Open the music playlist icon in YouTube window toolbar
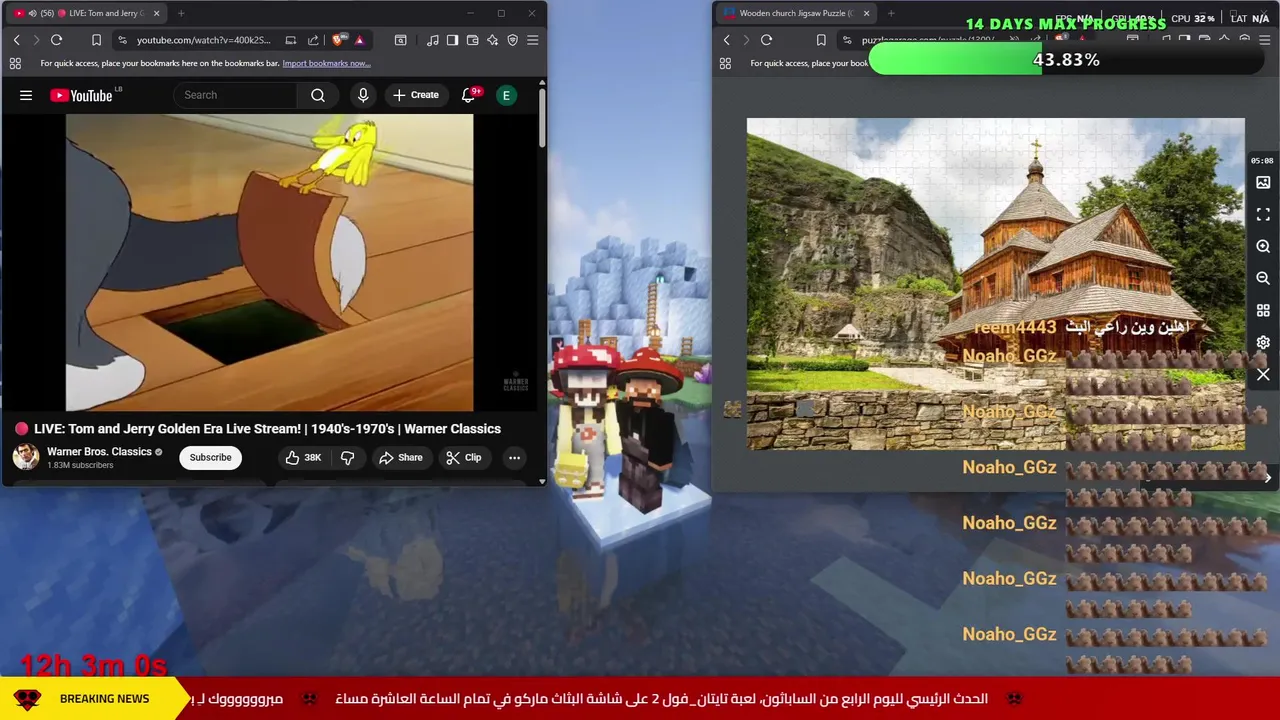 click(432, 40)
